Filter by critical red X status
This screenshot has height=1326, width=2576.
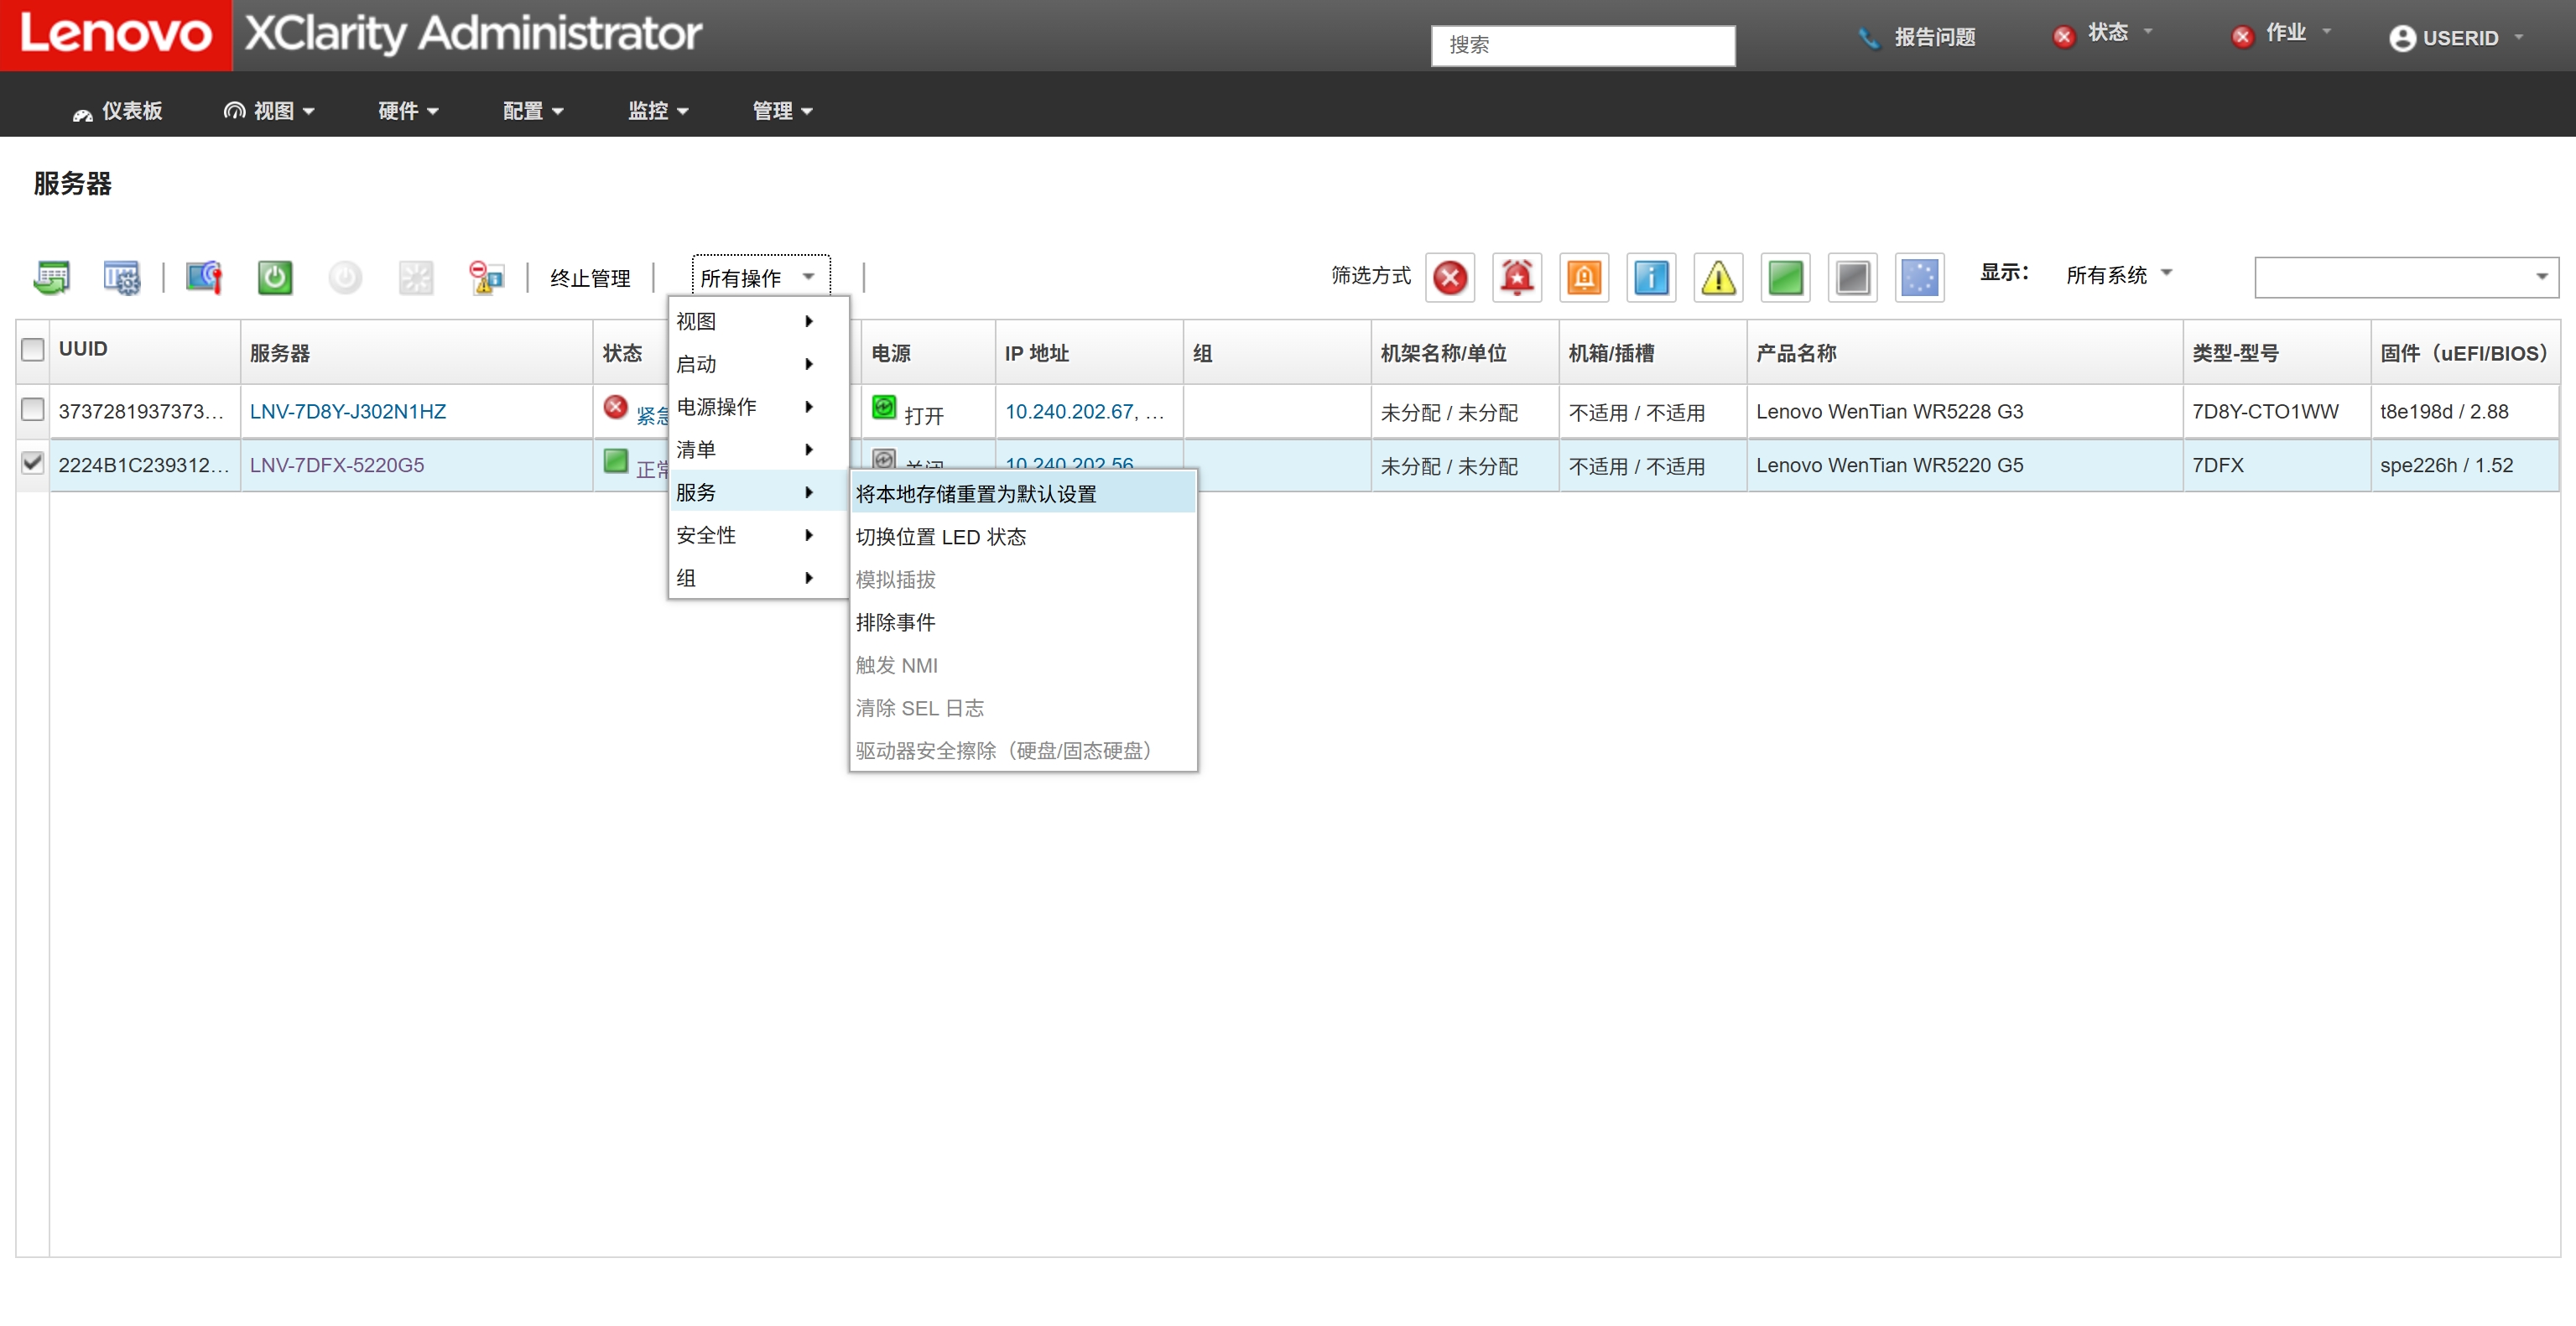1449,277
